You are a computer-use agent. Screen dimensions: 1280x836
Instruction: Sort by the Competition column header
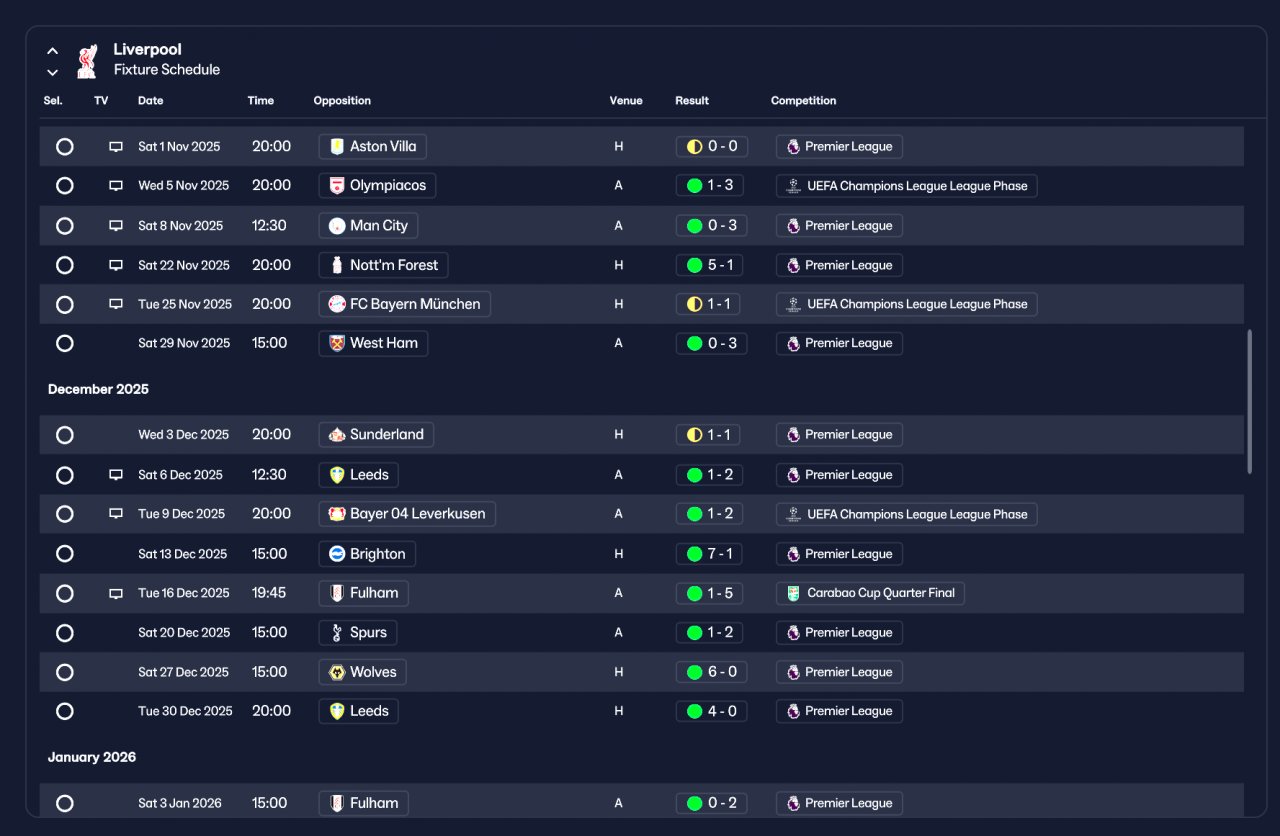pos(804,101)
